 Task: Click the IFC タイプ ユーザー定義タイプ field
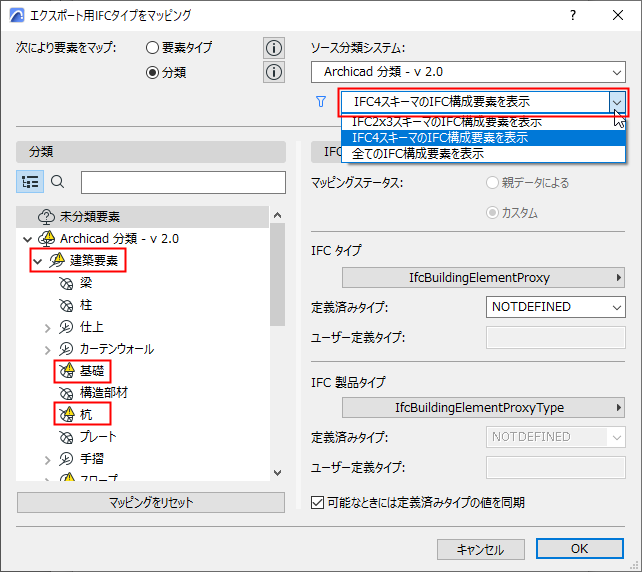[x=556, y=337]
